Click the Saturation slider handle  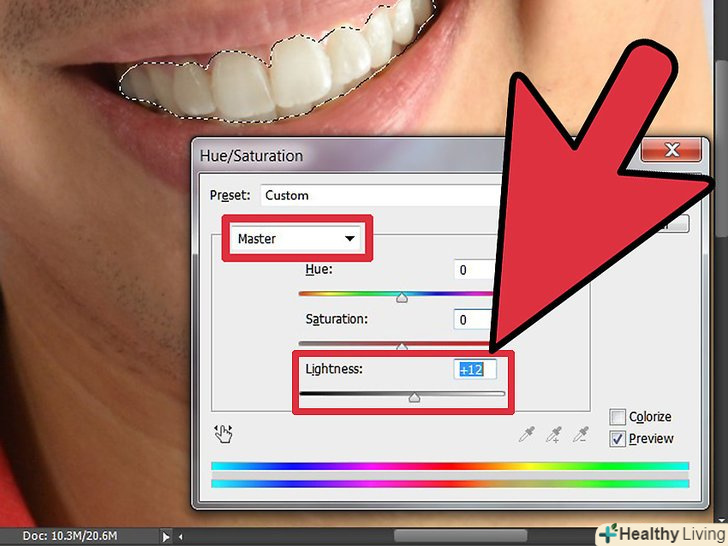tap(402, 346)
